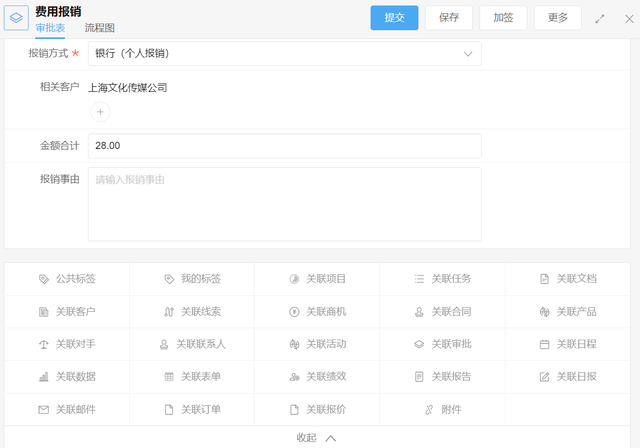Viewport: 640px width, 448px height.
Task: Click into the 报销事由 text area
Action: pyautogui.click(x=284, y=204)
